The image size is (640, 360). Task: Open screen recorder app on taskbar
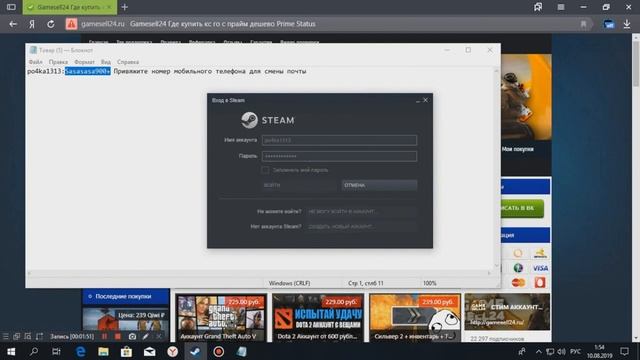click(x=218, y=351)
